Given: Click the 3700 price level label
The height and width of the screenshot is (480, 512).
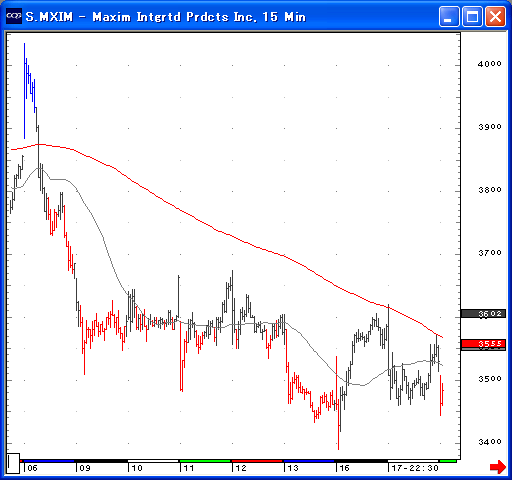Looking at the screenshot, I should point(490,253).
